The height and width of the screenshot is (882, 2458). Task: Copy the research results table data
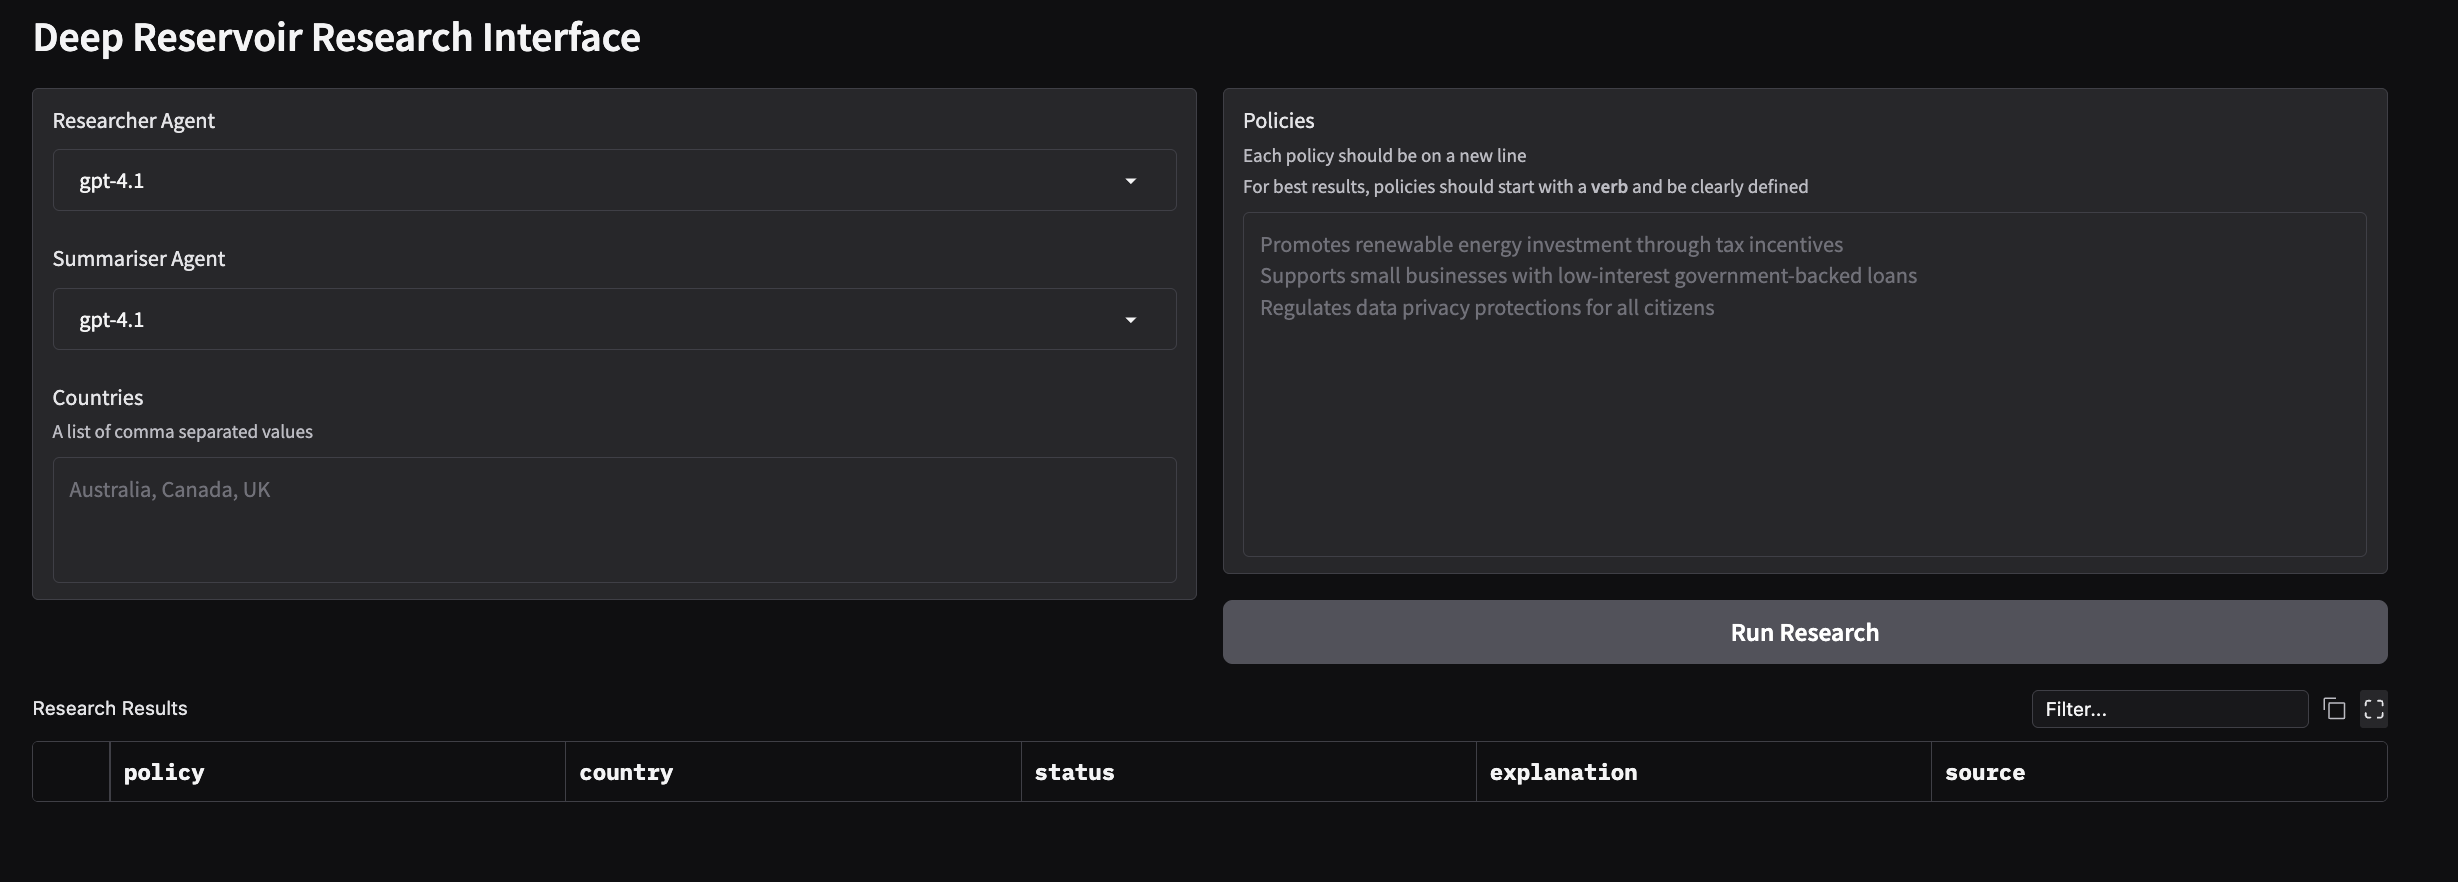click(x=2334, y=709)
